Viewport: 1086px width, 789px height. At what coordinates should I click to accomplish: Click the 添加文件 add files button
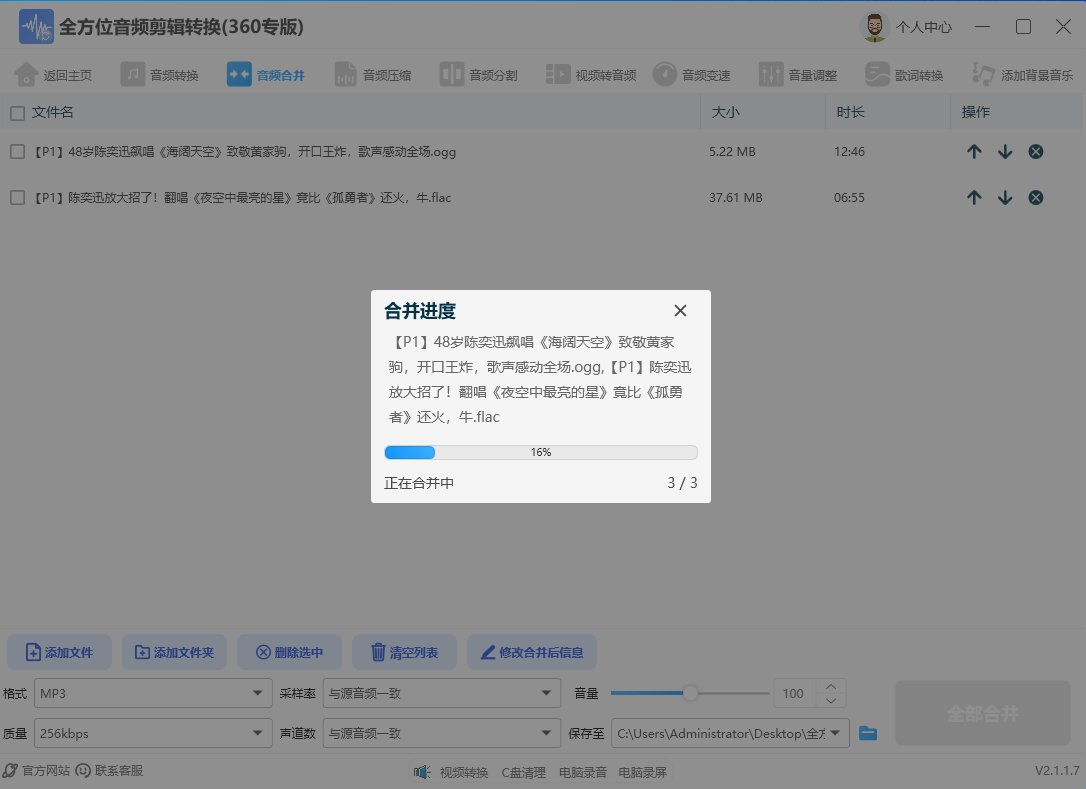(59, 651)
